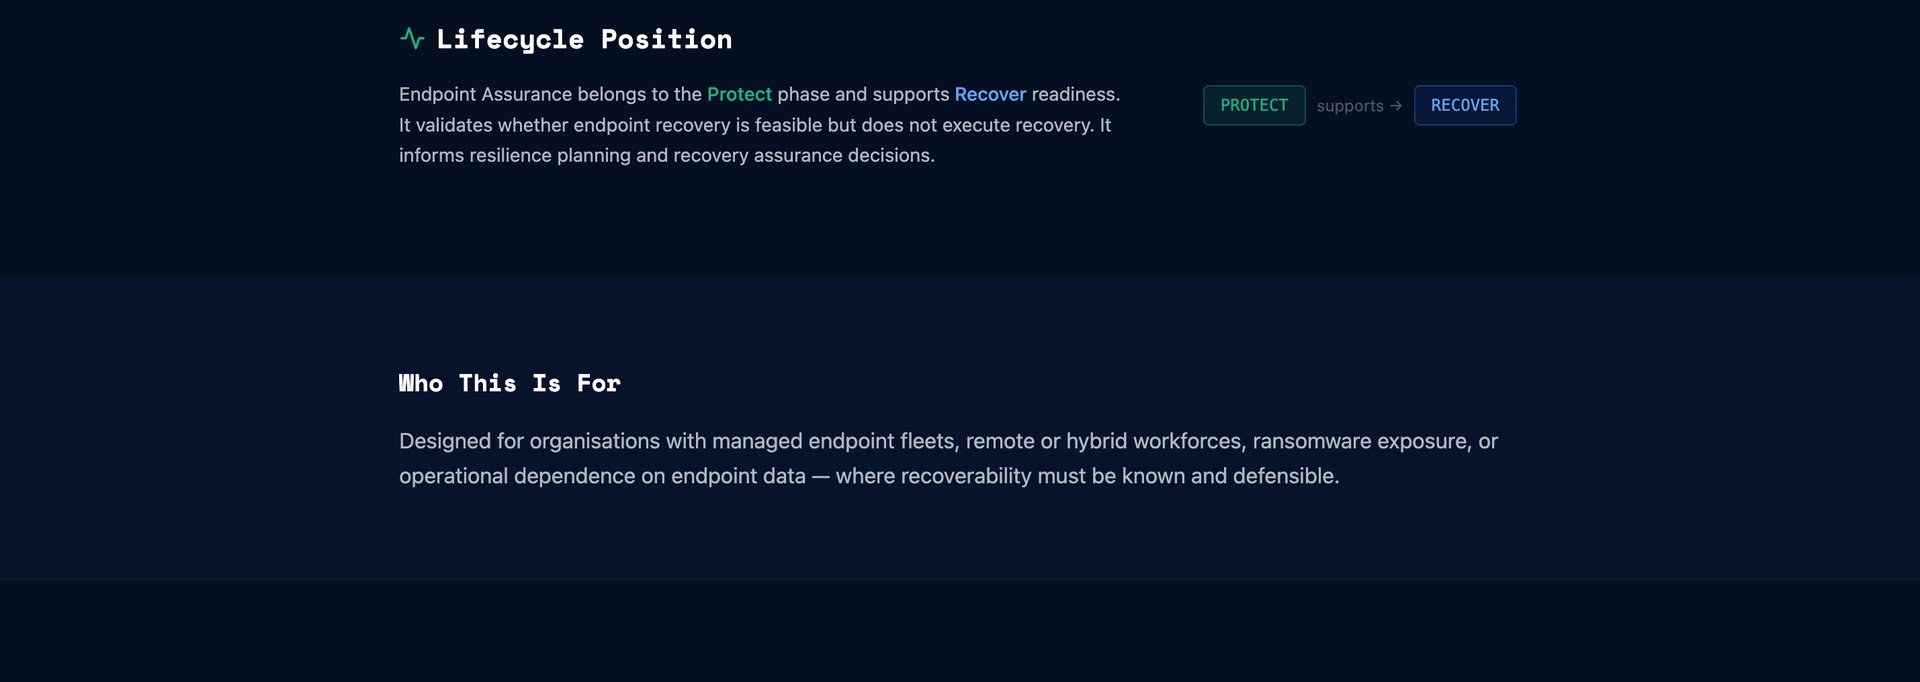
Task: Click the pulse icon beside Lifecycle Position
Action: pos(412,39)
